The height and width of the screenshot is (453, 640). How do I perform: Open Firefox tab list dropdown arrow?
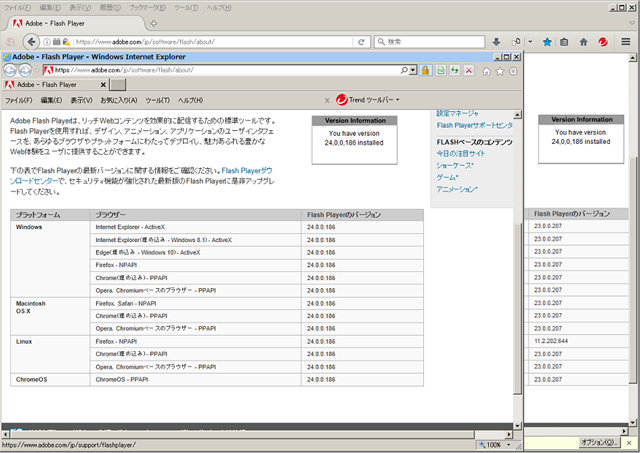coord(632,23)
